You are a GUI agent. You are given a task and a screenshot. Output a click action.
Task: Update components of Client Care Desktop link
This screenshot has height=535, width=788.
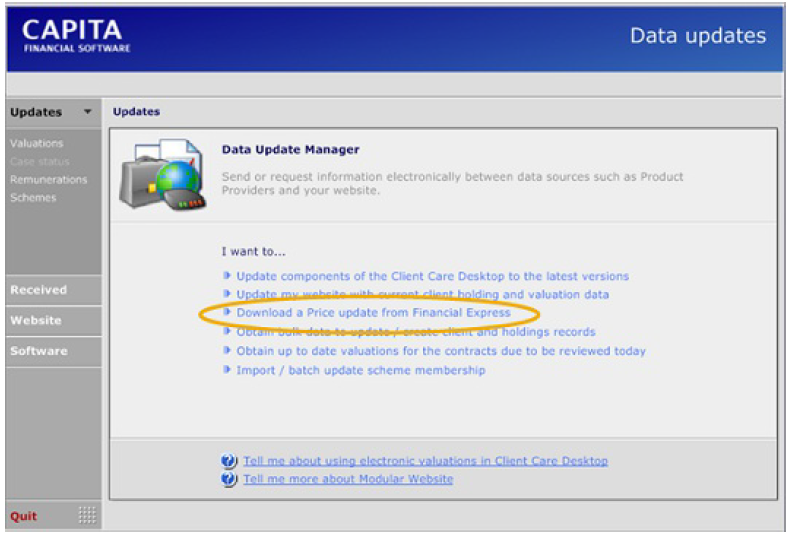tap(433, 276)
